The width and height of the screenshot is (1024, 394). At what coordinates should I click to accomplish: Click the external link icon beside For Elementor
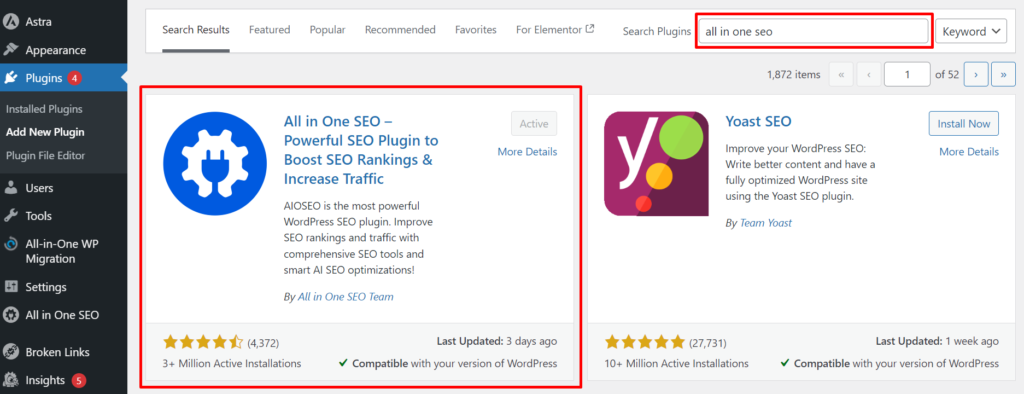coord(590,29)
